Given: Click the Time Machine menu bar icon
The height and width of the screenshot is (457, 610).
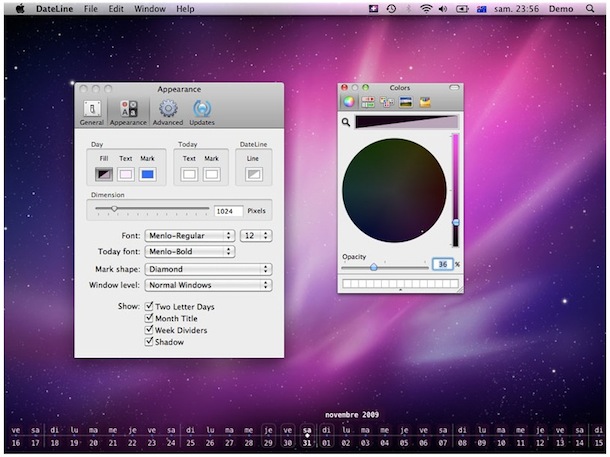Looking at the screenshot, I should pyautogui.click(x=391, y=9).
